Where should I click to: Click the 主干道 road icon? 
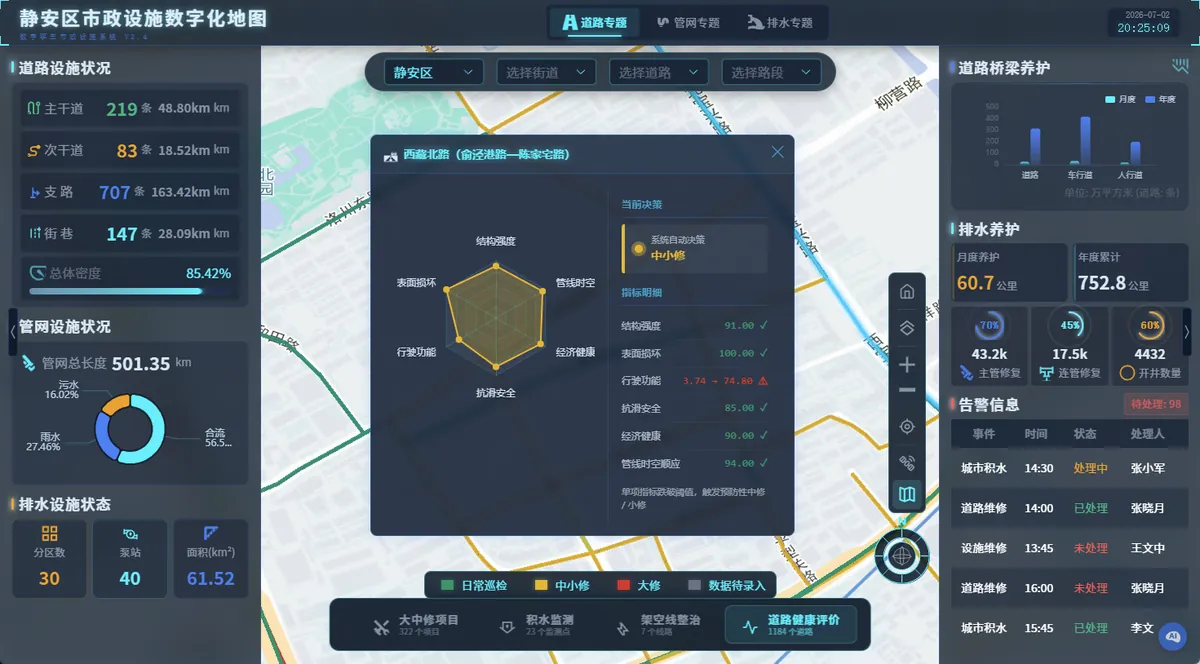click(34, 109)
